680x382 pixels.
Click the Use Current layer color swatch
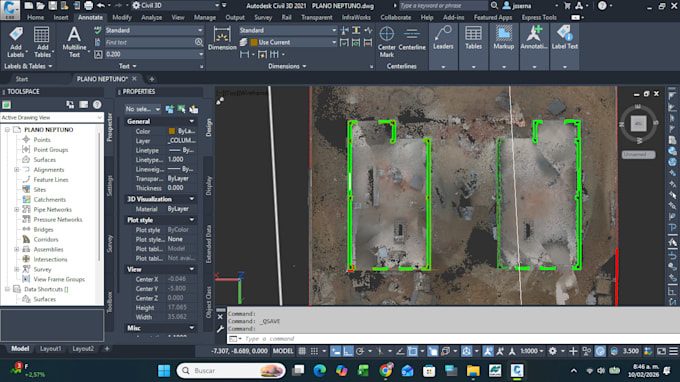click(254, 42)
